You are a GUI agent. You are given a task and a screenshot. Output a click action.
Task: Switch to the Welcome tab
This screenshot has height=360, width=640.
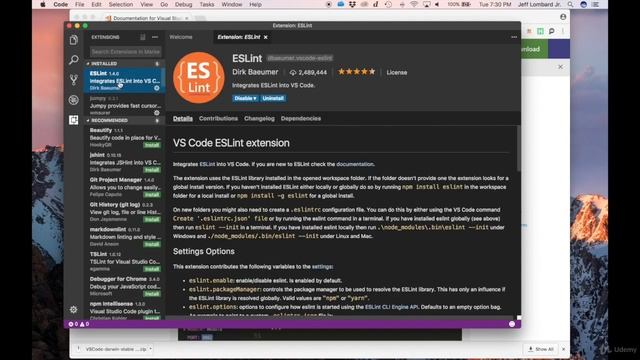181,37
